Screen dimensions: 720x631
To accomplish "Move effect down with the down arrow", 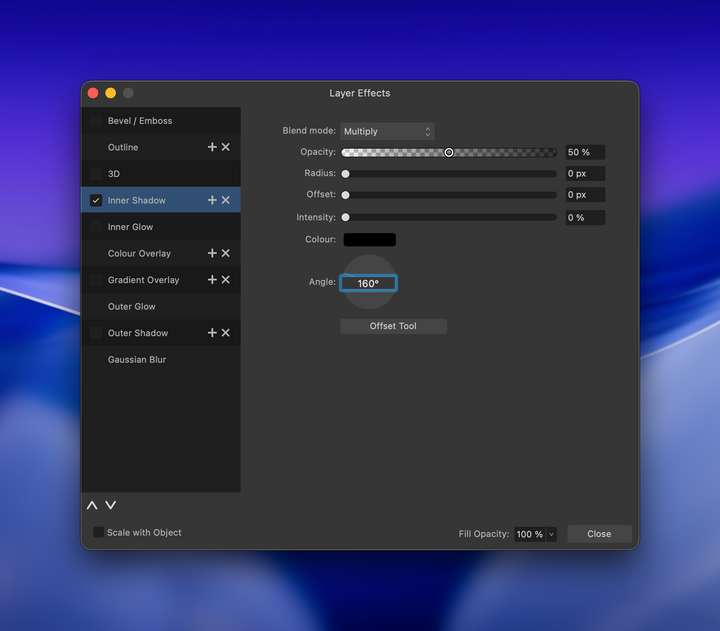I will point(111,506).
